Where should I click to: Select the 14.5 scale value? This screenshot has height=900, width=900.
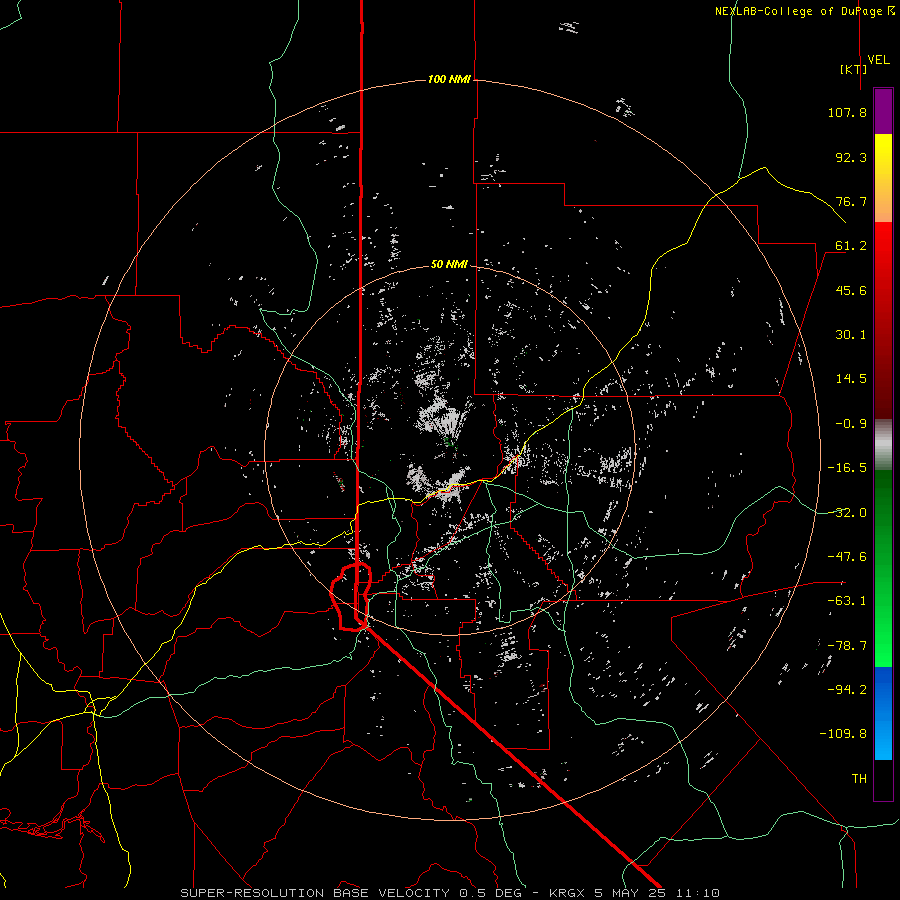coord(851,379)
